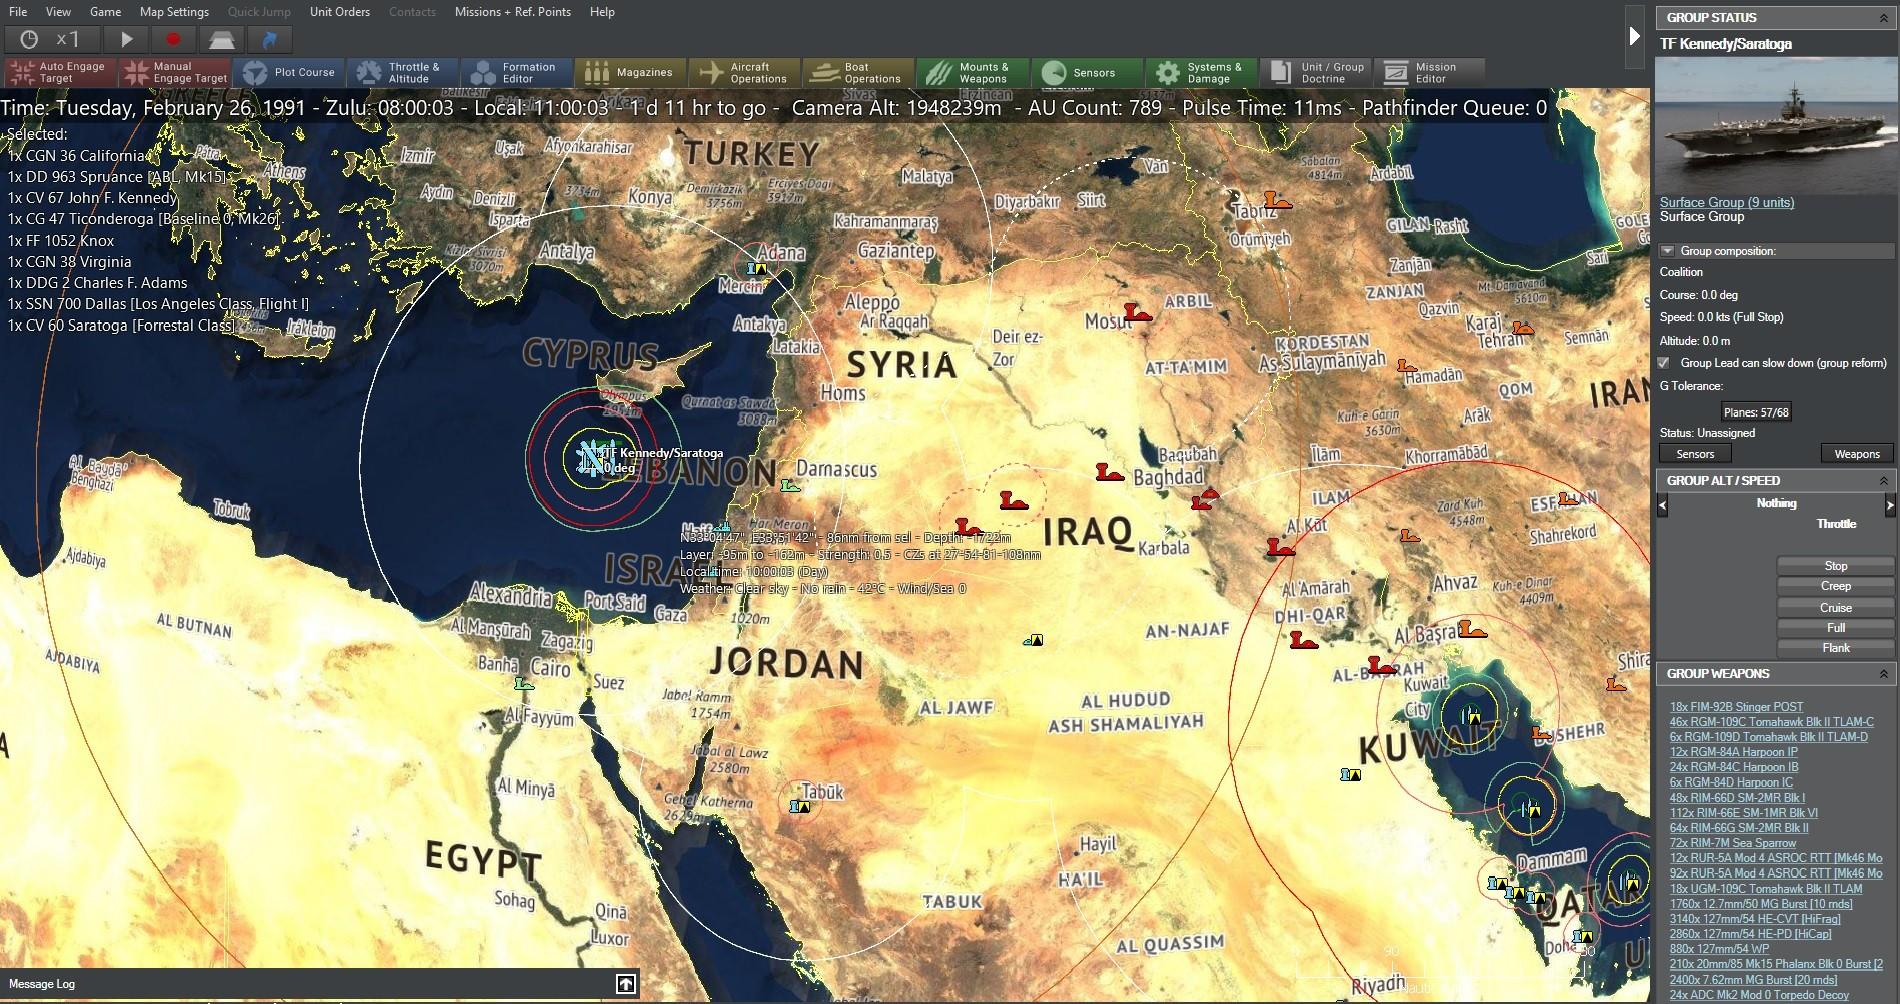Collapse the GROUP ALT / SPEED panel
1900x1004 pixels.
click(1883, 480)
